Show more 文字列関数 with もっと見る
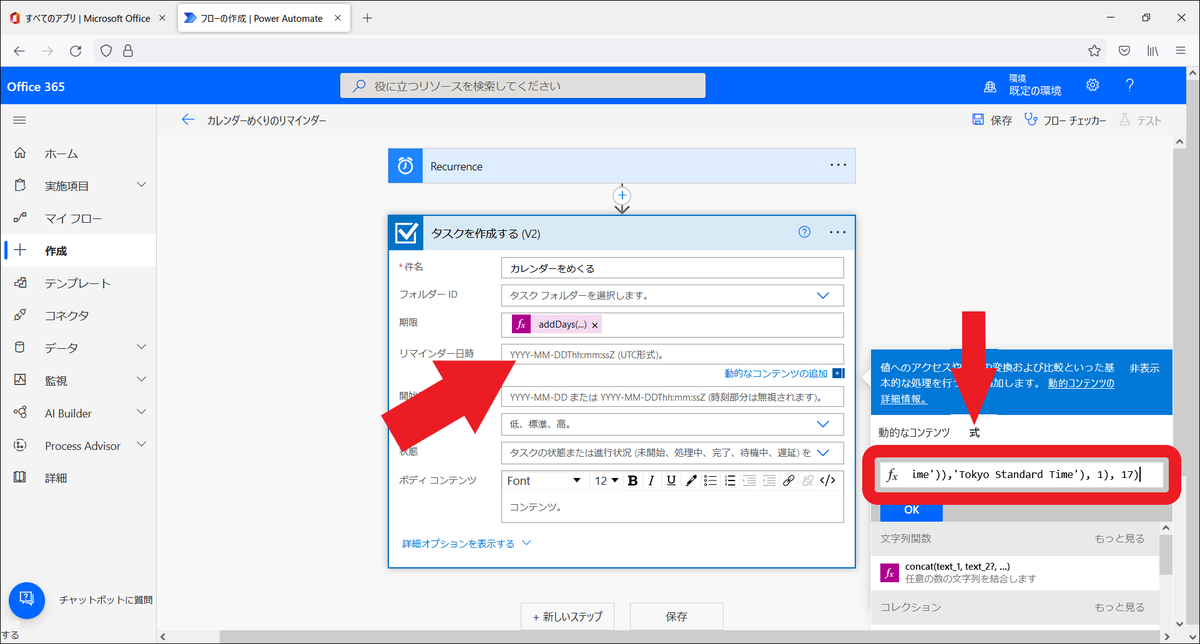Viewport: 1200px width, 644px height. pos(1119,539)
